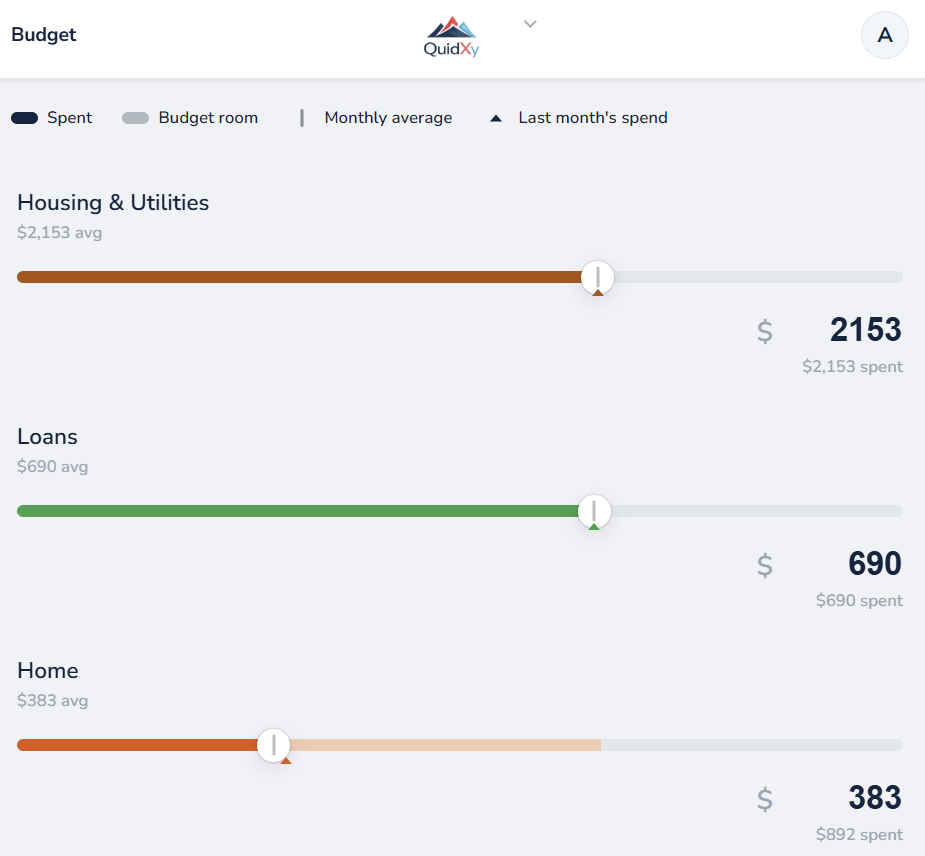Select the Housing & Utilities category heading
Image resolution: width=925 pixels, height=856 pixels.
coord(113,202)
